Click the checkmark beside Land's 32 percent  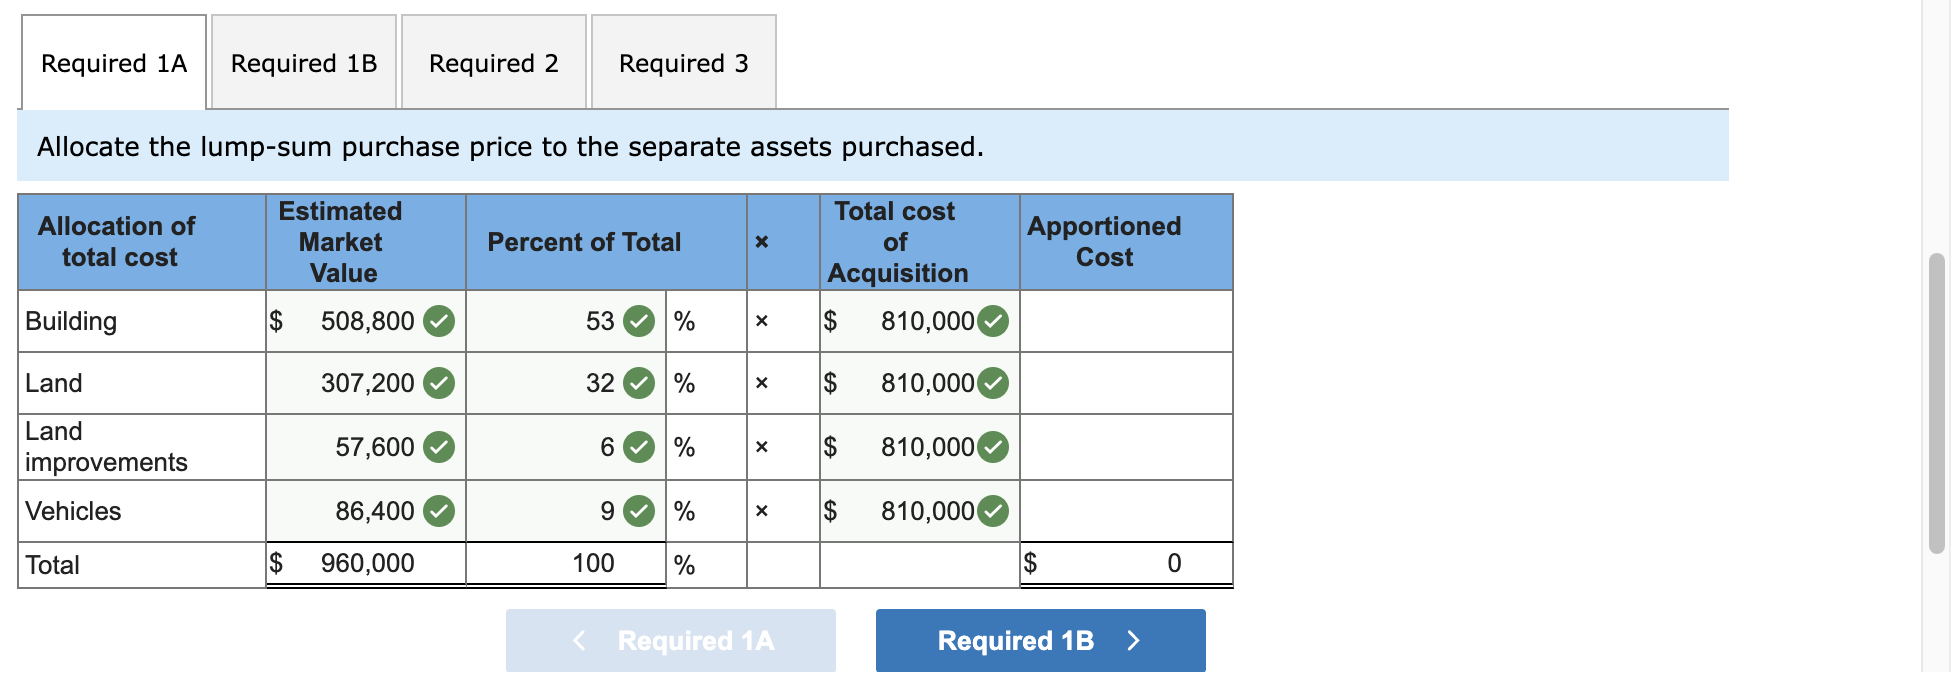pos(637,383)
